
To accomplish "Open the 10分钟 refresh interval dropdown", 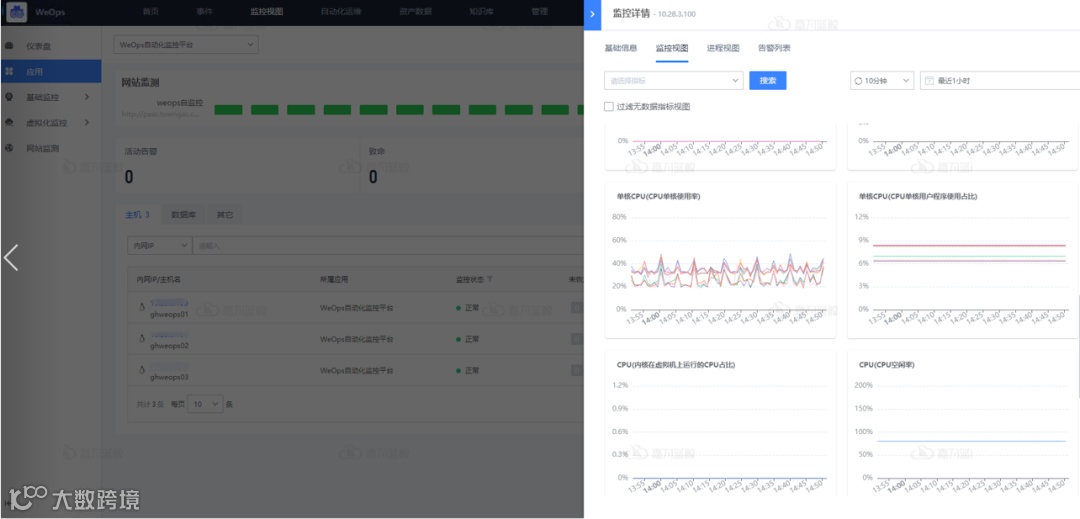I will pyautogui.click(x=882, y=81).
